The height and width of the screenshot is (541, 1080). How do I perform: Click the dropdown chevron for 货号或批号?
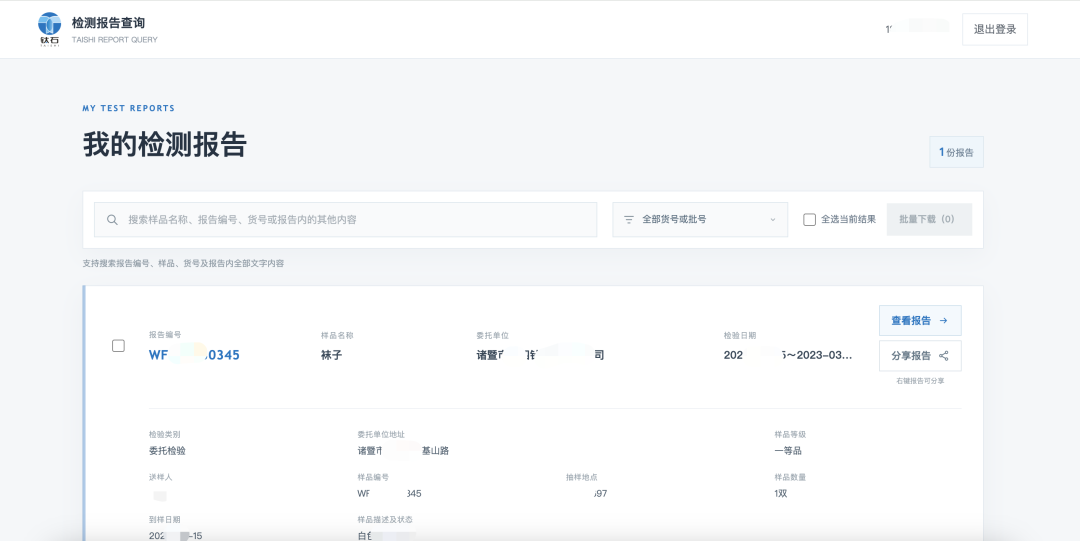click(x=773, y=220)
